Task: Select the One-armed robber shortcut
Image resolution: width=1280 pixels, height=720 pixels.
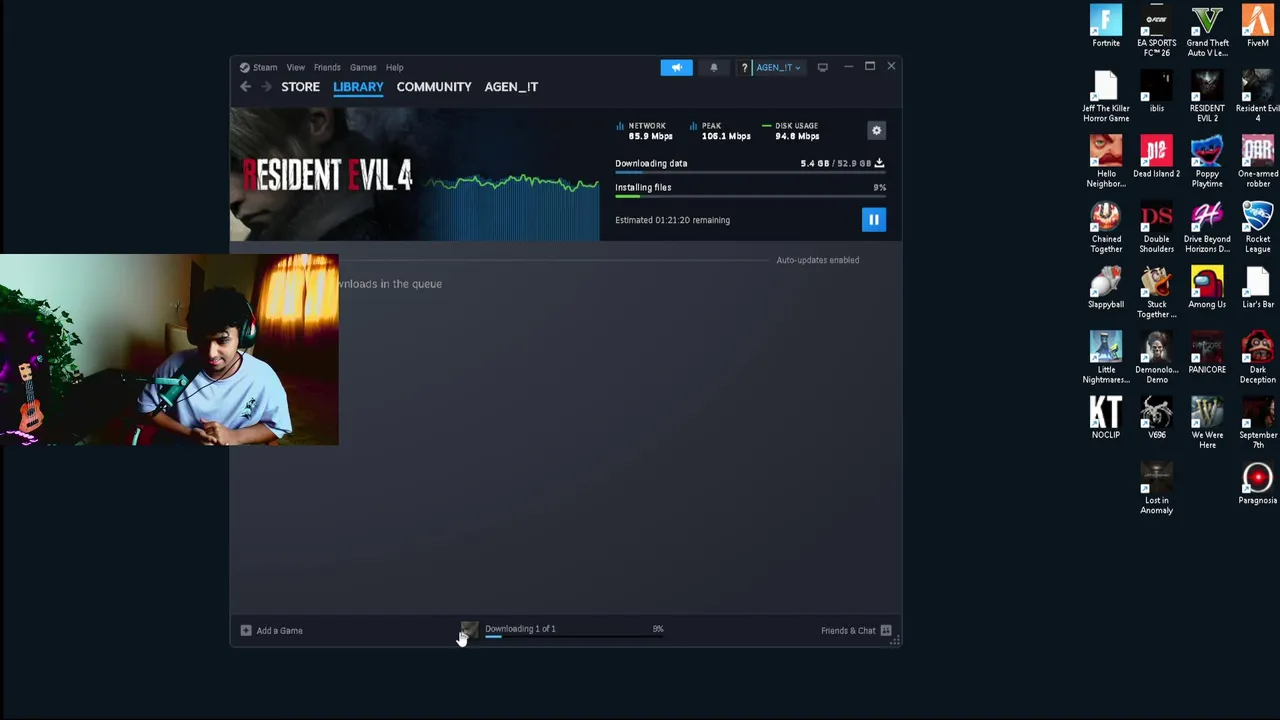Action: (1258, 162)
